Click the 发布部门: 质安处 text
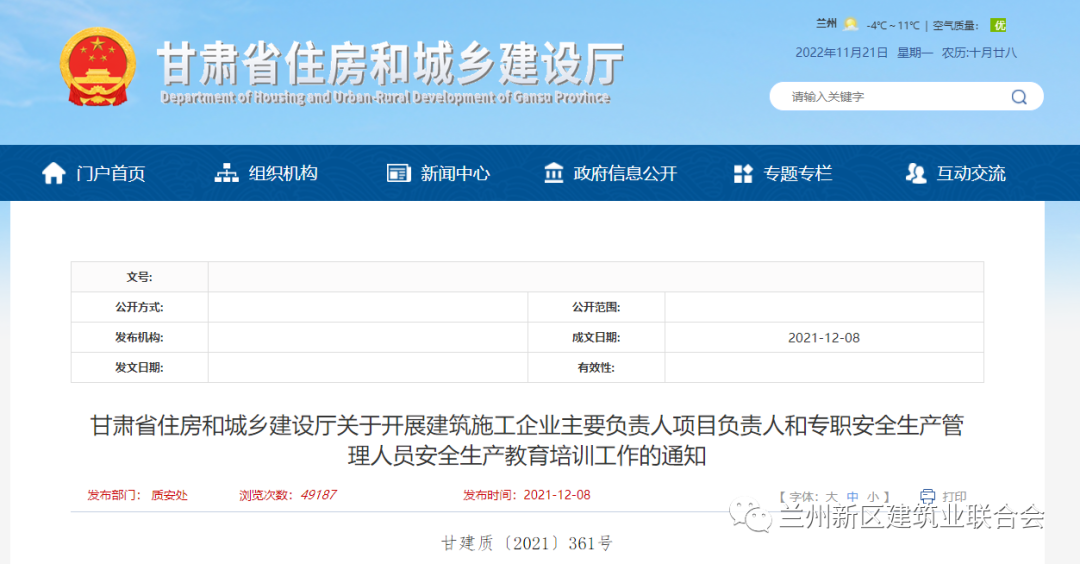 click(137, 495)
